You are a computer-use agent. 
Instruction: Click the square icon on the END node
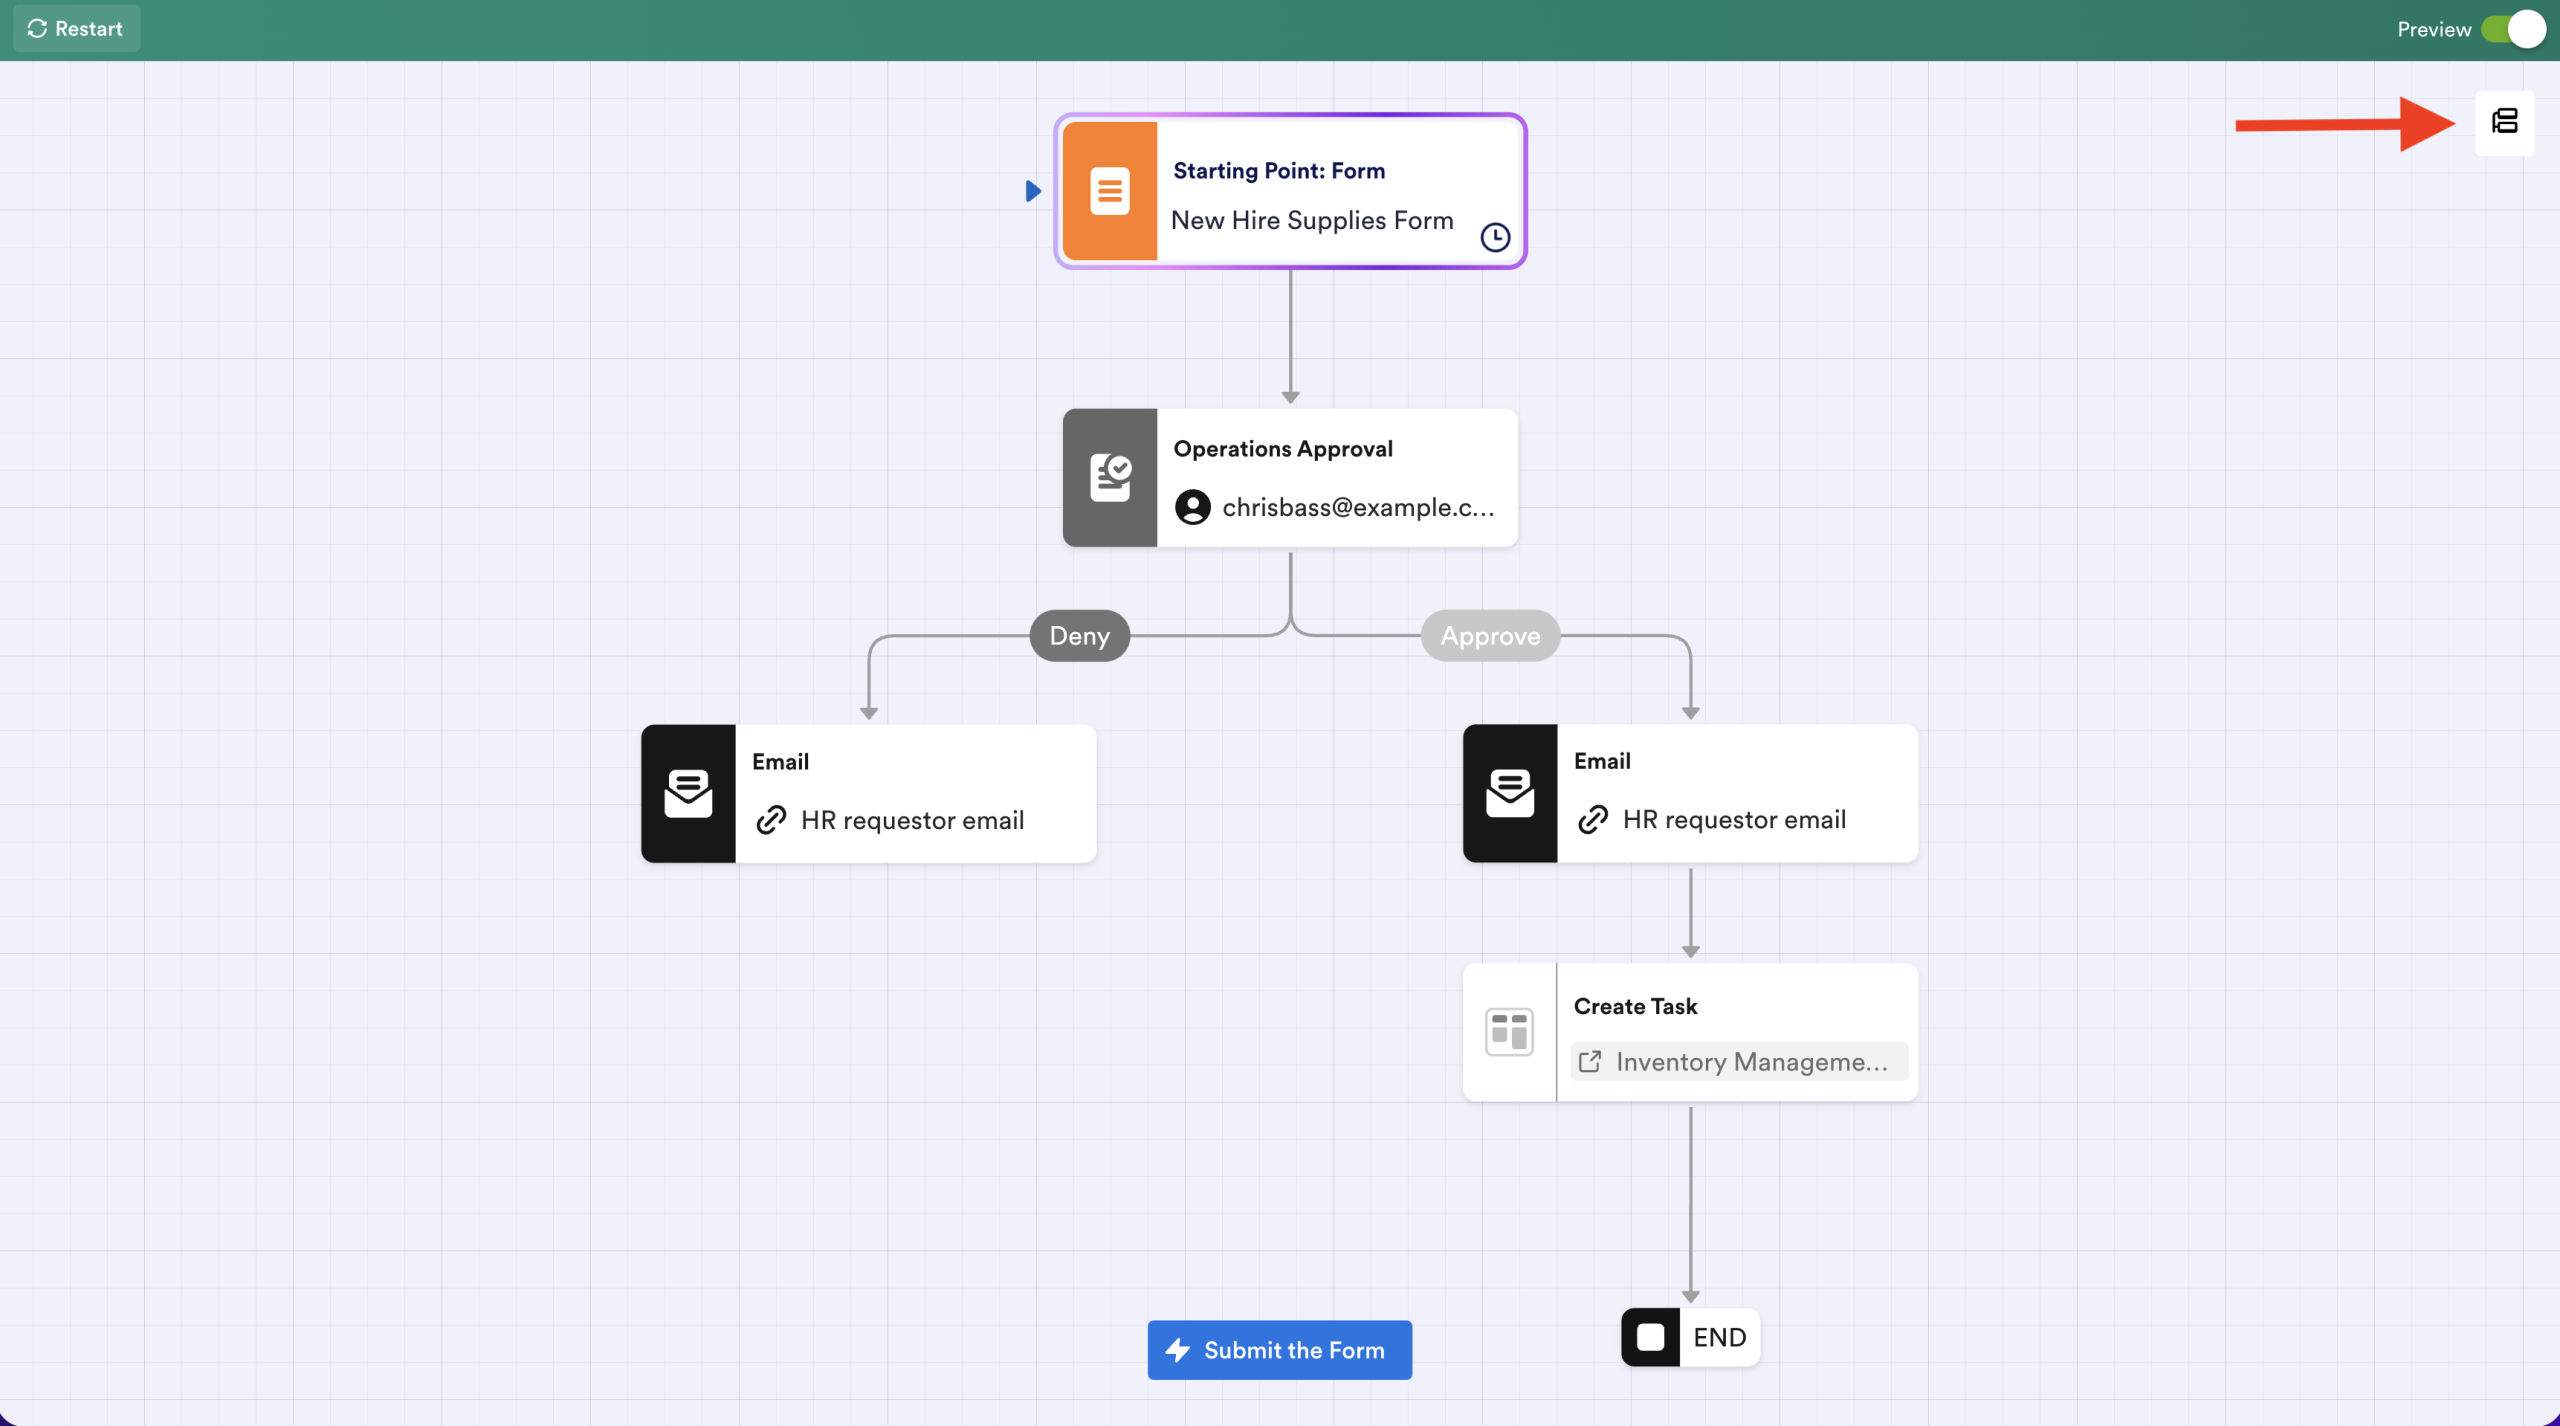coord(1649,1337)
